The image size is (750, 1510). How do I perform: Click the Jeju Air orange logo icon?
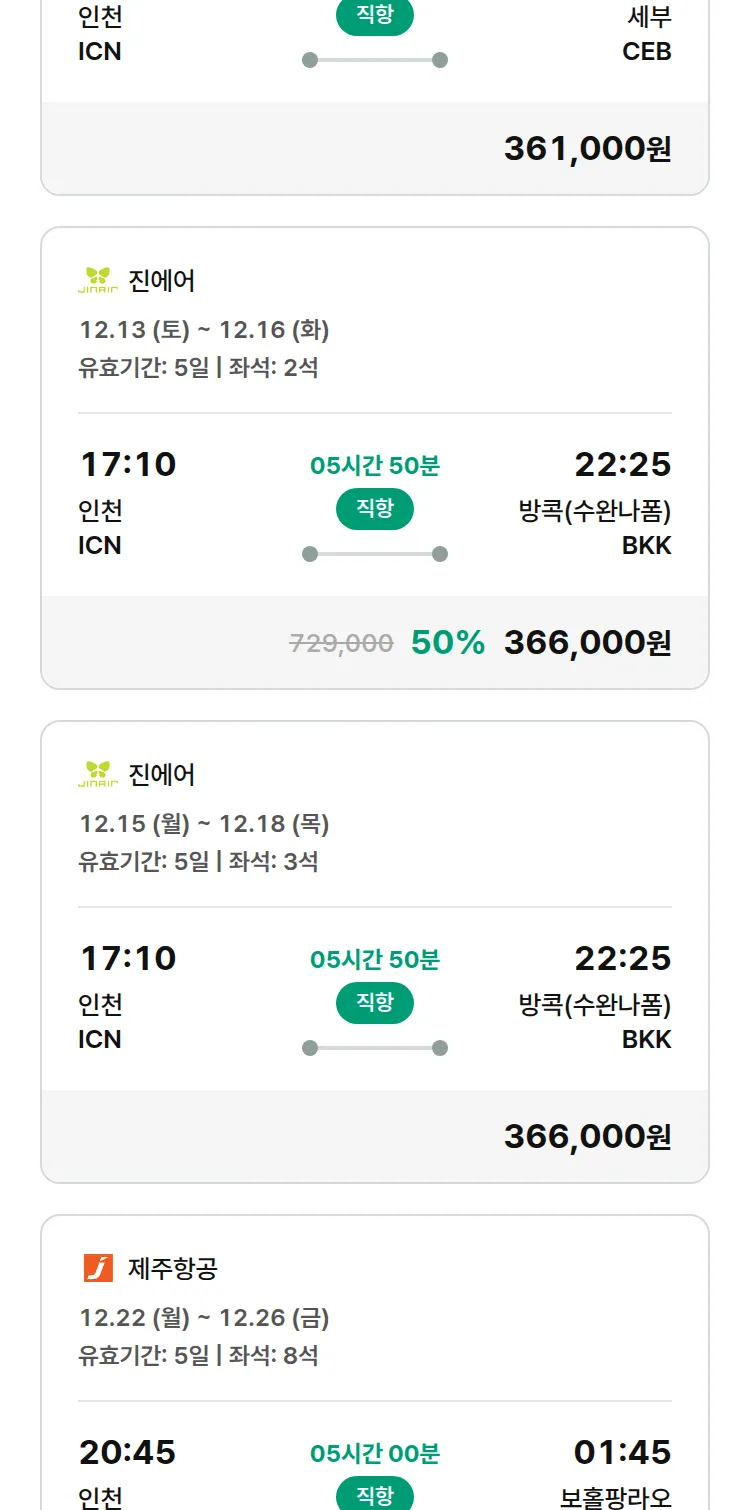point(98,1268)
